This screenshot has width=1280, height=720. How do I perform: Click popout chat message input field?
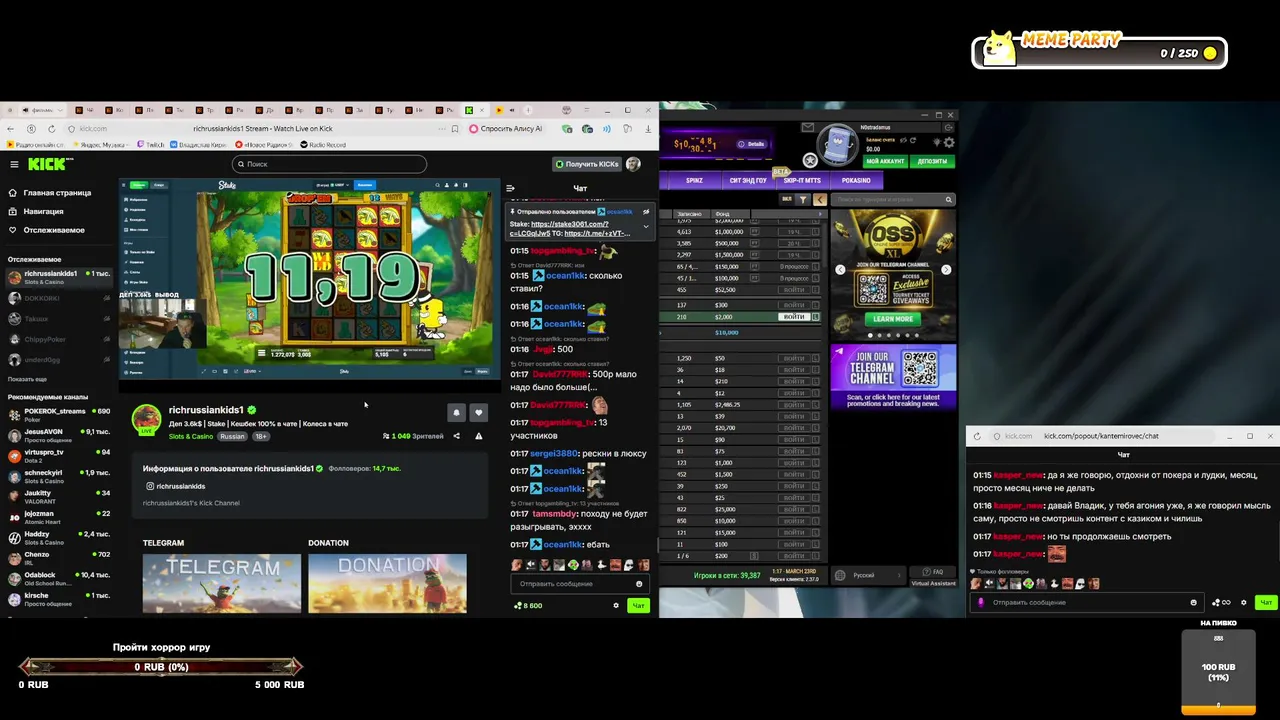point(1088,603)
